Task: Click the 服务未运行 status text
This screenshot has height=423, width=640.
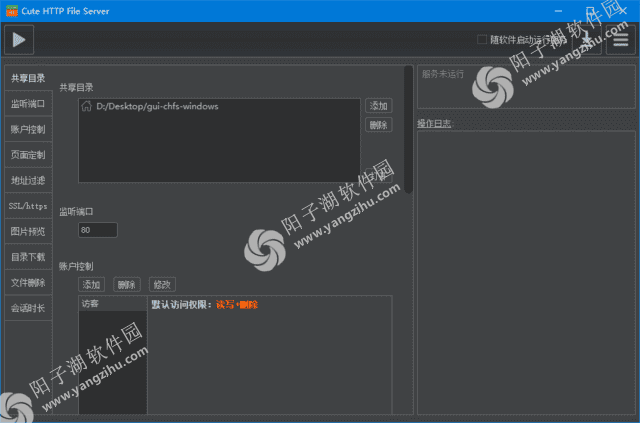Action: point(443,74)
